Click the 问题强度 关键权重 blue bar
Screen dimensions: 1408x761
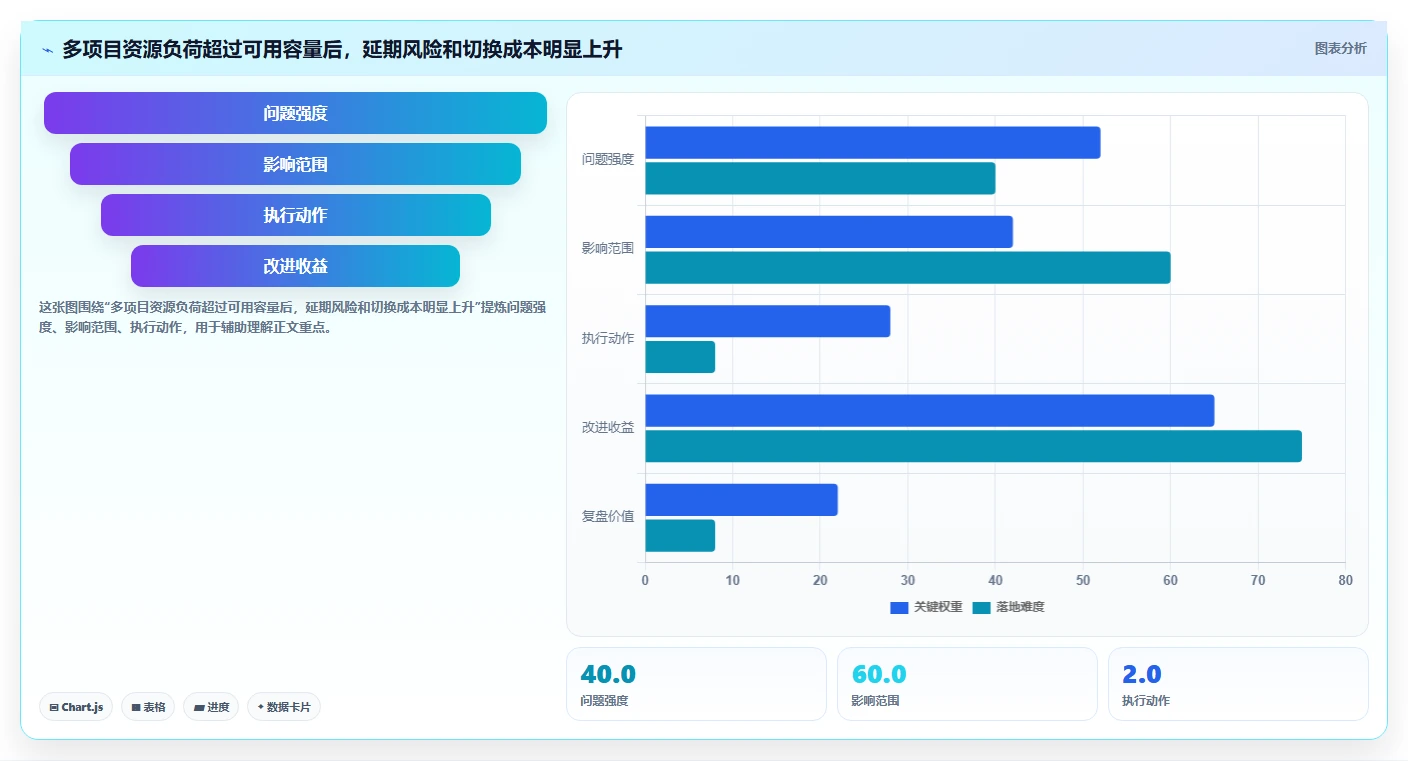(872, 142)
